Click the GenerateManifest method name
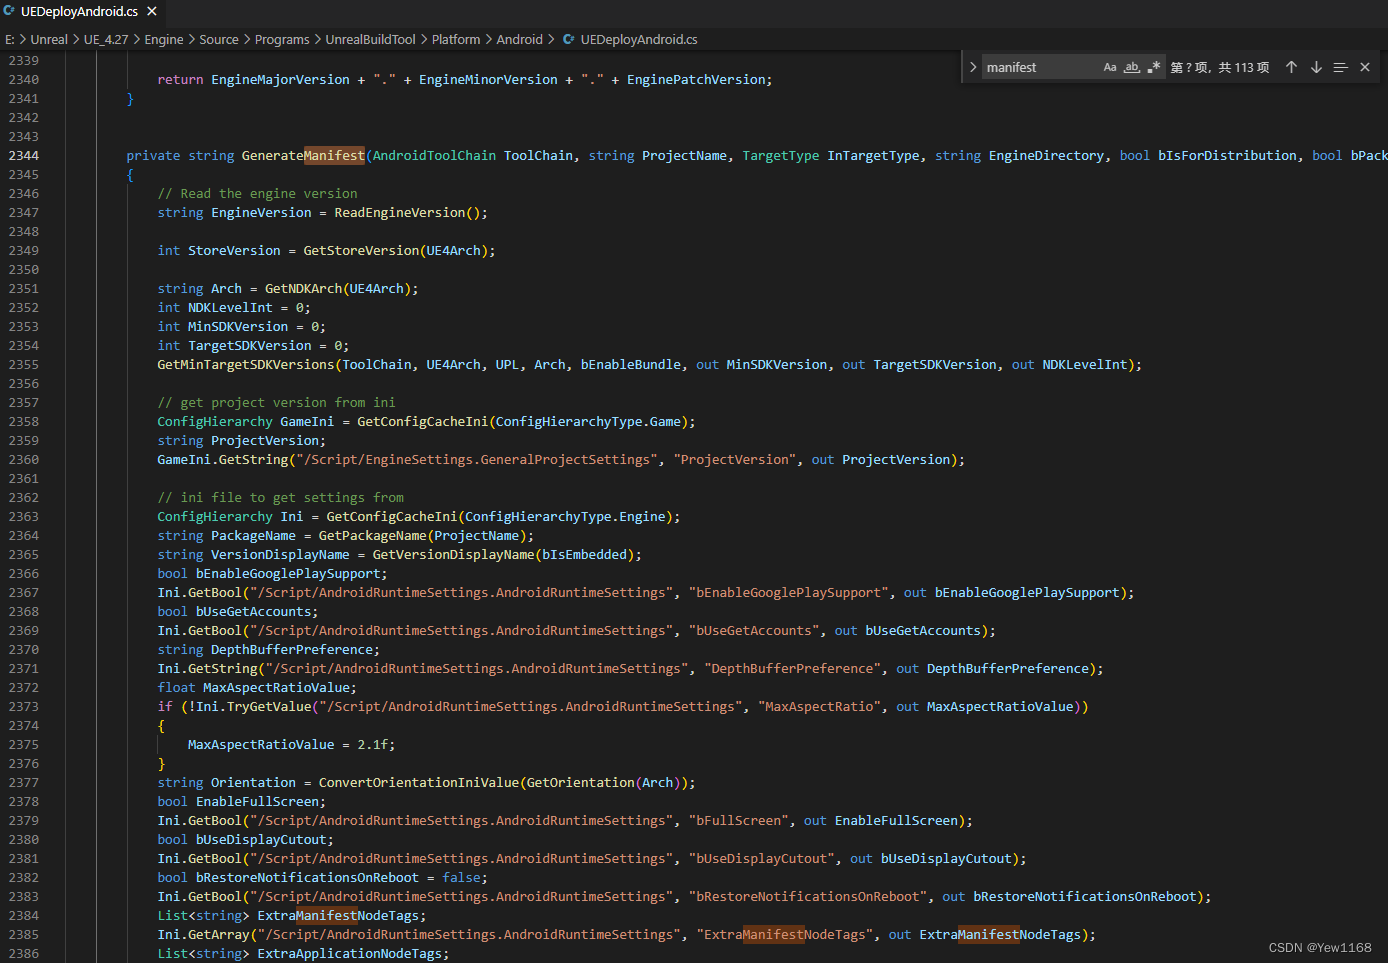 click(x=303, y=155)
